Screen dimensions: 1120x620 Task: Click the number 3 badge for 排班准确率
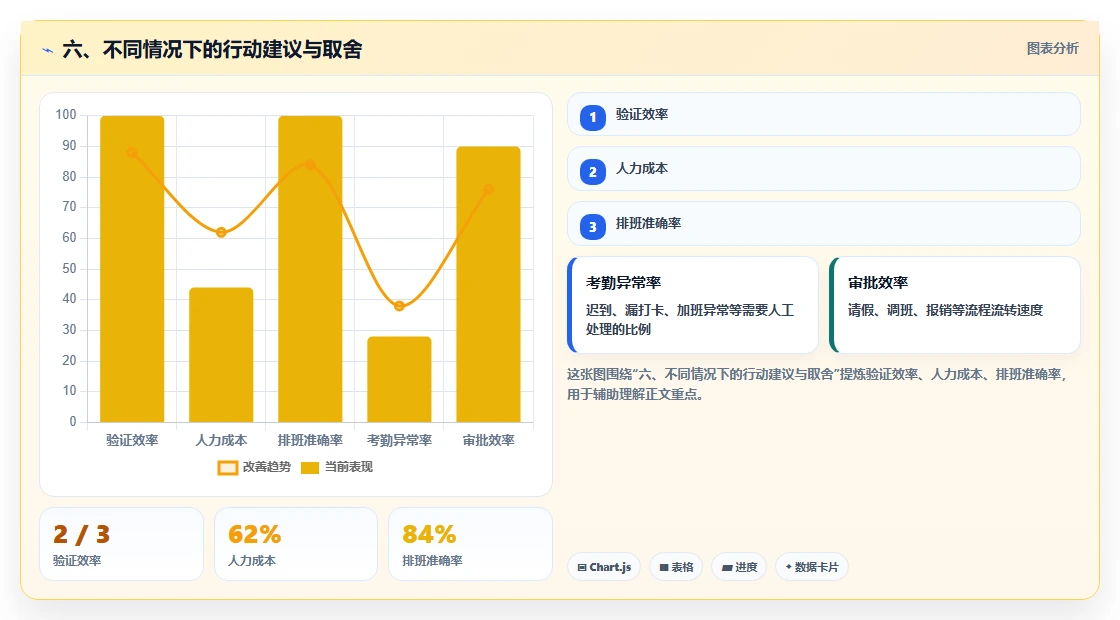click(593, 227)
